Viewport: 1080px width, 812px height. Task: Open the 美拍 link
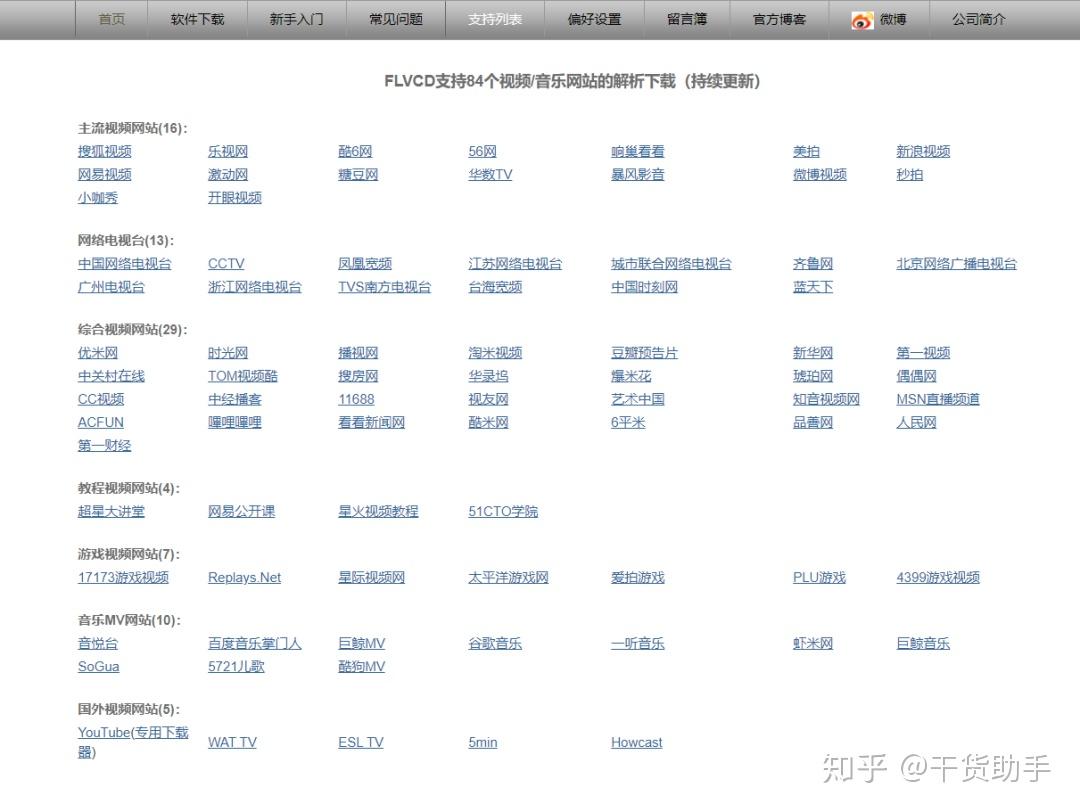(x=806, y=152)
